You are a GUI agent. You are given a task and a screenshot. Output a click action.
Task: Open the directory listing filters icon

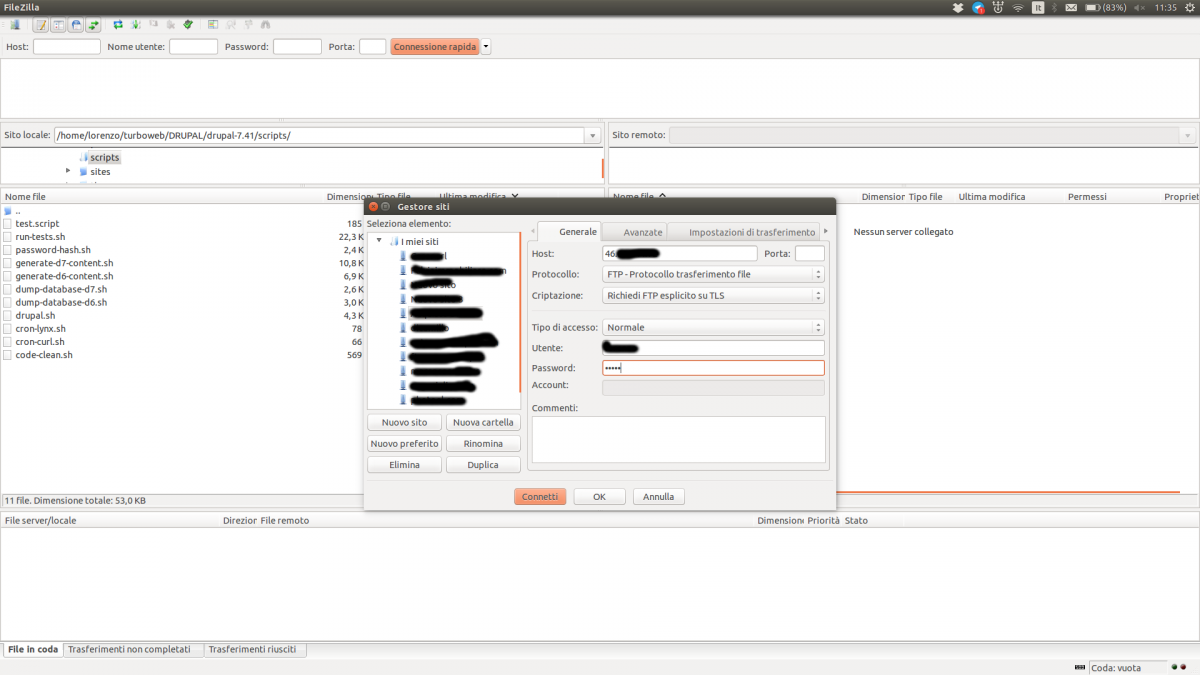point(213,24)
